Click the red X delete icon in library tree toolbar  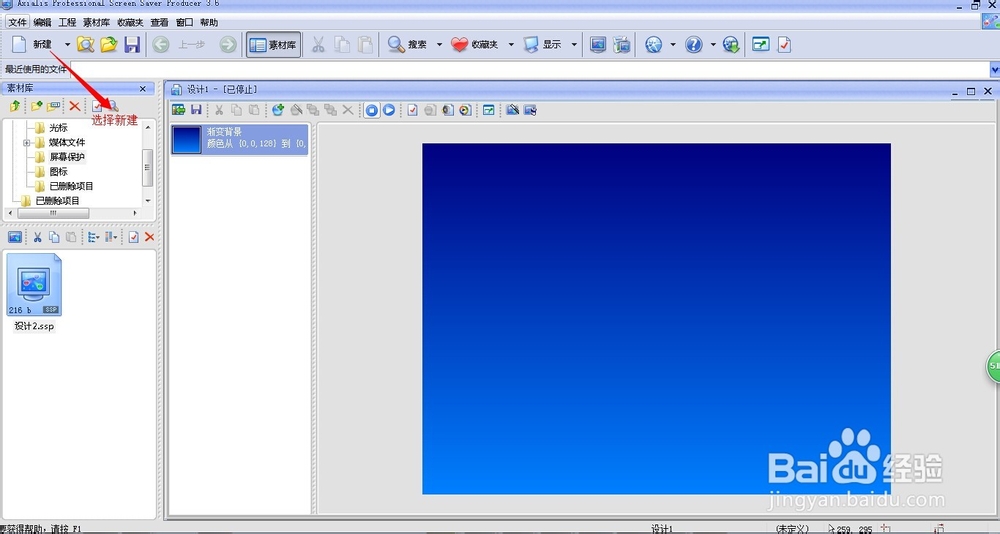tap(75, 106)
